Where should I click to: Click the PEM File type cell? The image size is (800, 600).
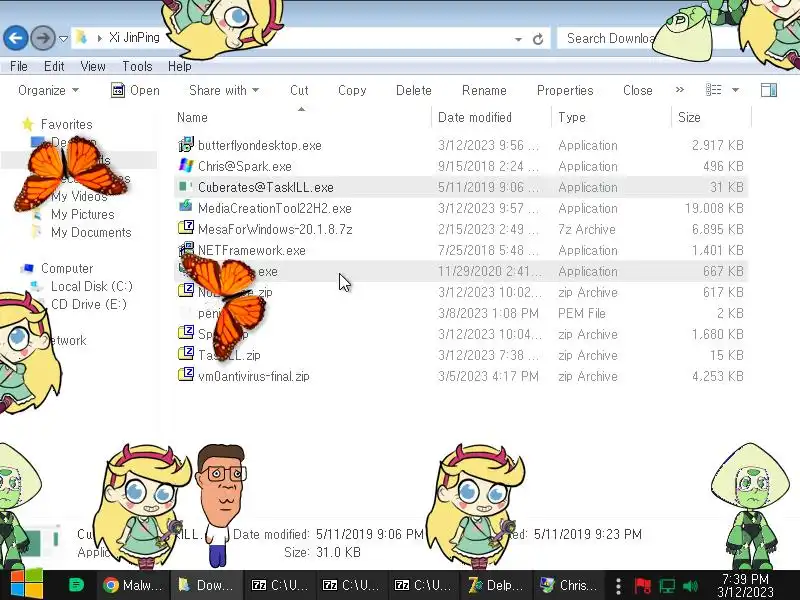[x=582, y=313]
